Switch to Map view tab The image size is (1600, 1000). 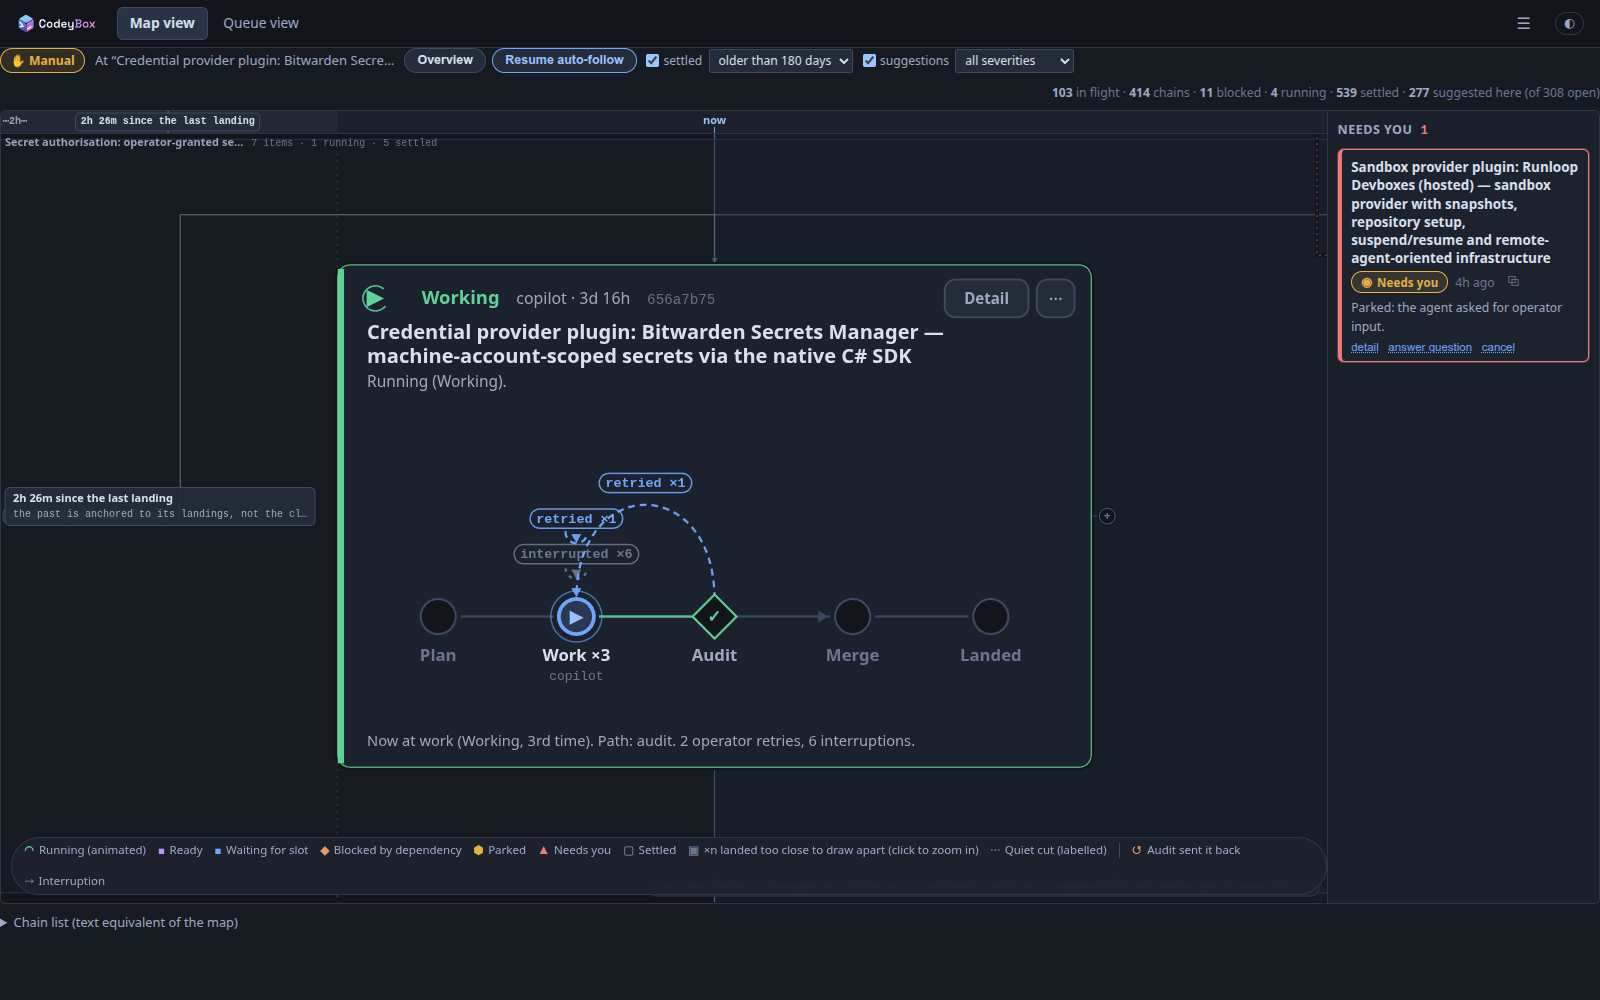click(x=162, y=23)
